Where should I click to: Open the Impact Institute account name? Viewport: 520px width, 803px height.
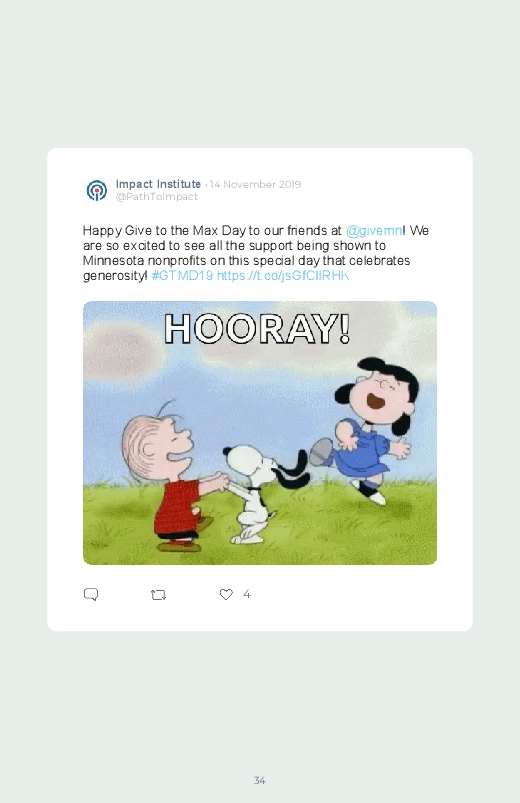click(x=158, y=184)
